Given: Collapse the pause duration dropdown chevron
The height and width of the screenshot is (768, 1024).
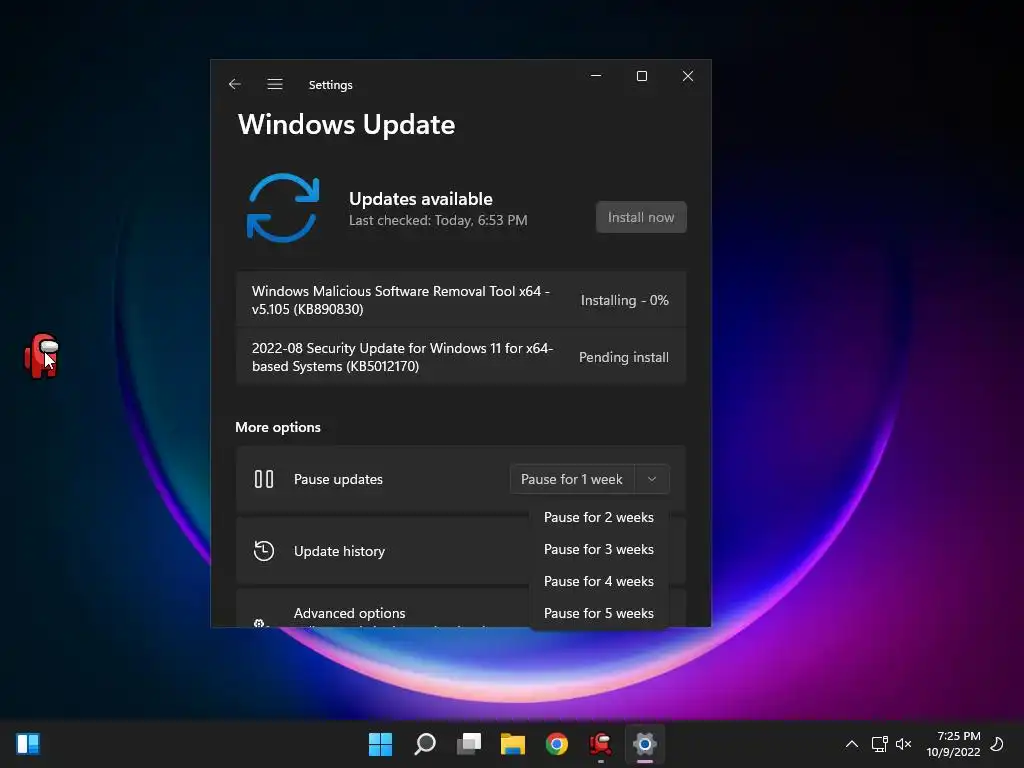Looking at the screenshot, I should [652, 479].
